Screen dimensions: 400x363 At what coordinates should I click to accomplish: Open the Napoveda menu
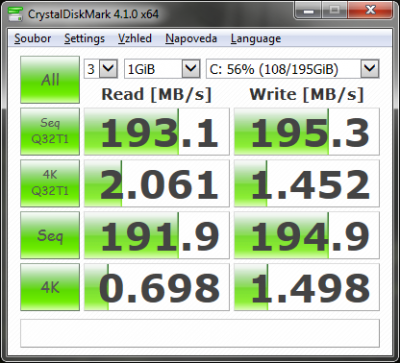pos(191,38)
